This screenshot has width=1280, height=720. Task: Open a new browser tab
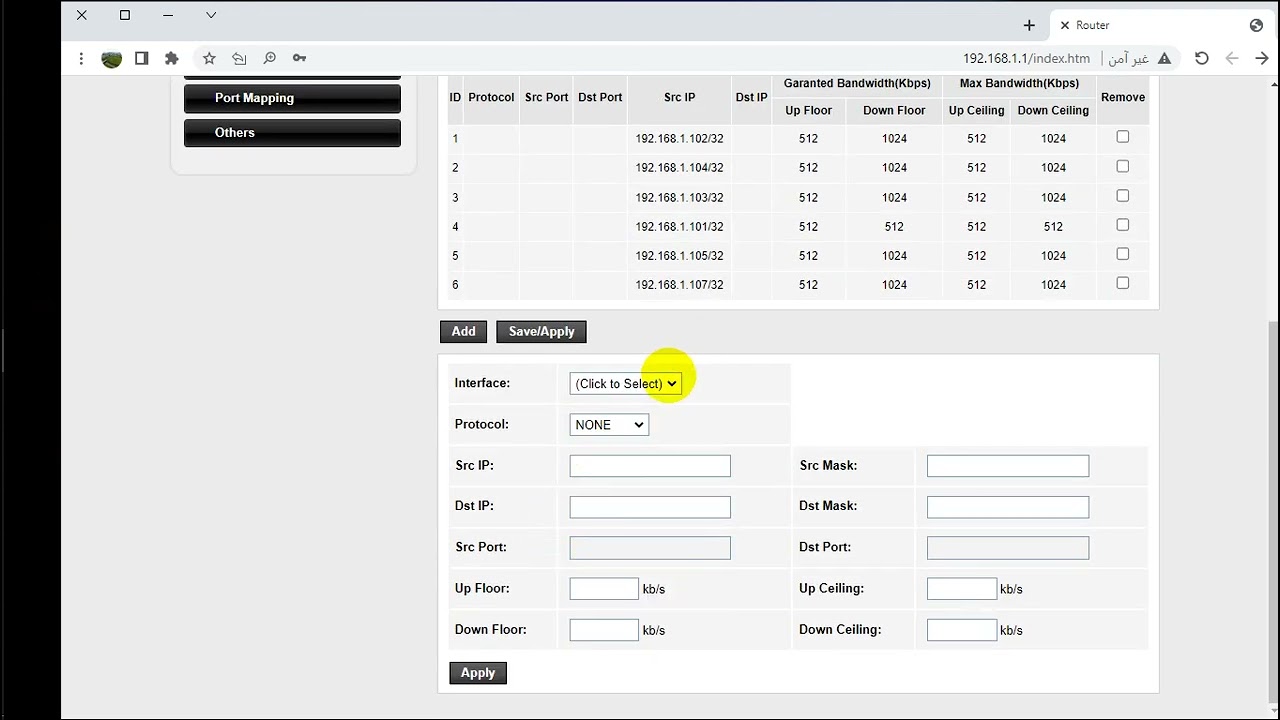(x=1029, y=25)
